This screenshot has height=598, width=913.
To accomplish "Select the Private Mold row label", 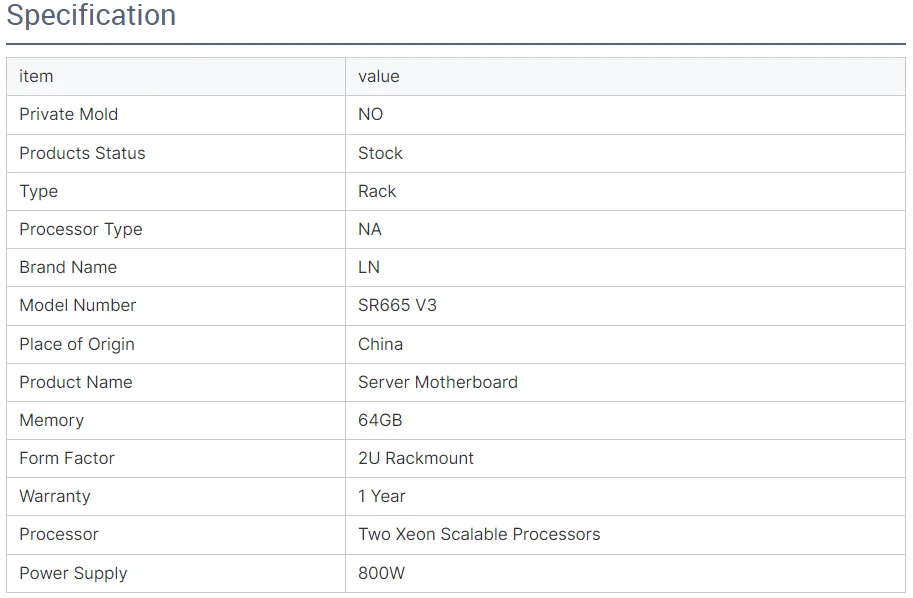I will click(x=68, y=114).
